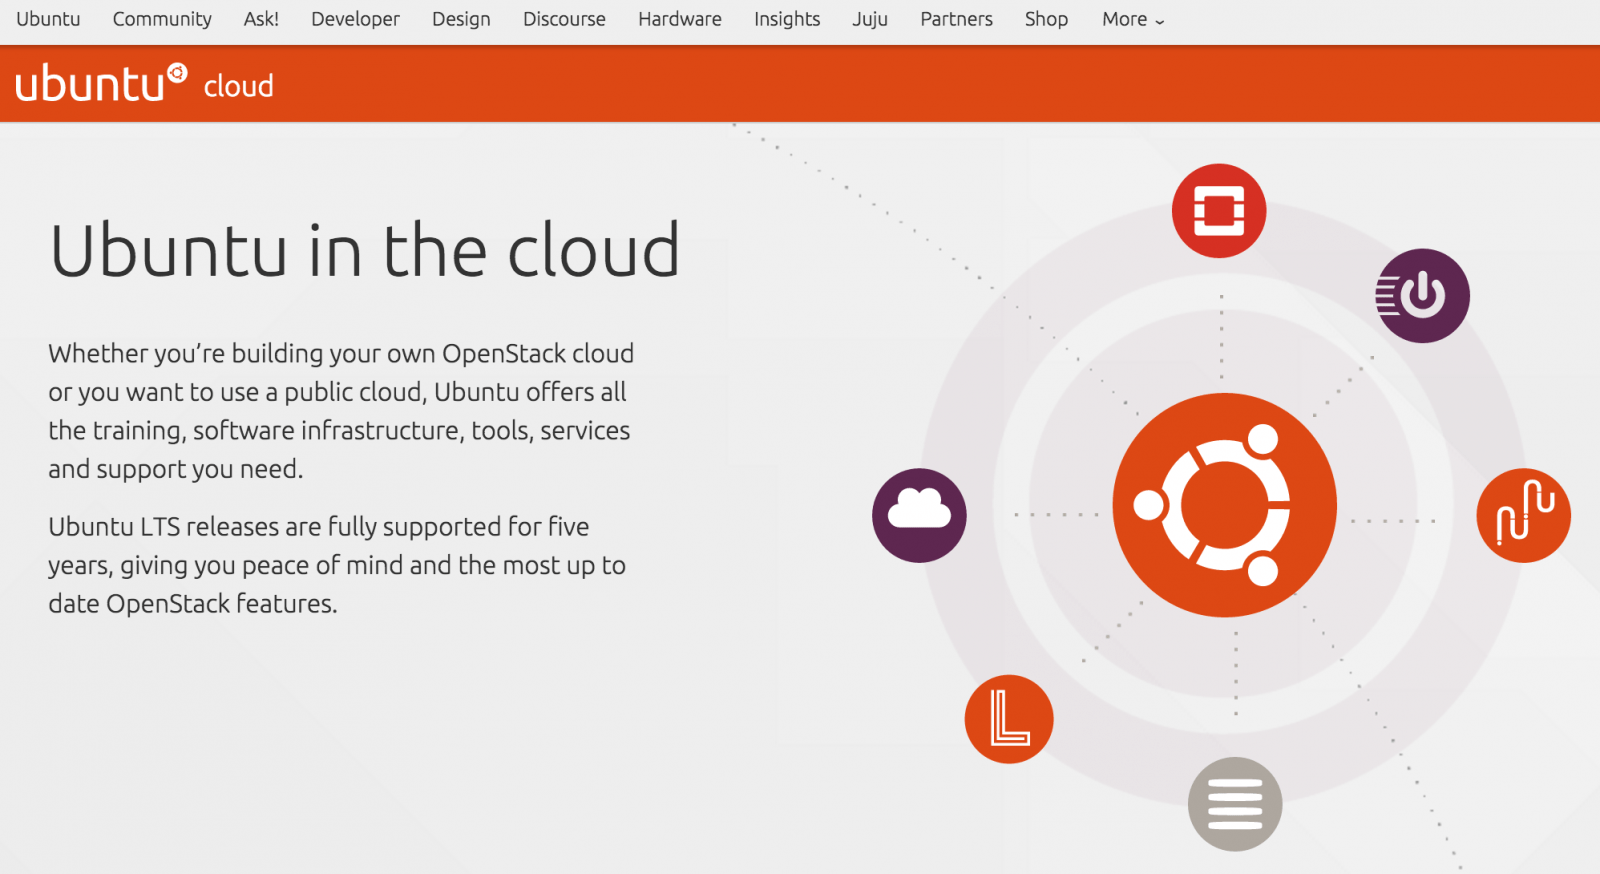Click the purple power button icon

1422,296
